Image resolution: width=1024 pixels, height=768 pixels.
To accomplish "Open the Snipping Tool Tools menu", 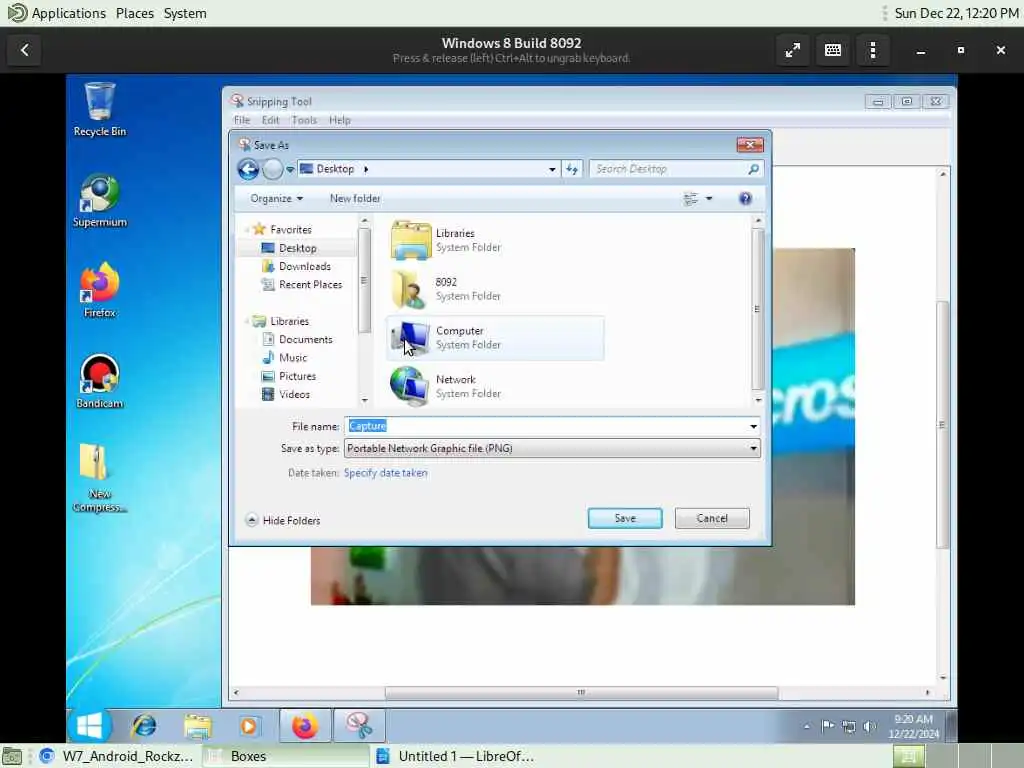I will pos(304,120).
